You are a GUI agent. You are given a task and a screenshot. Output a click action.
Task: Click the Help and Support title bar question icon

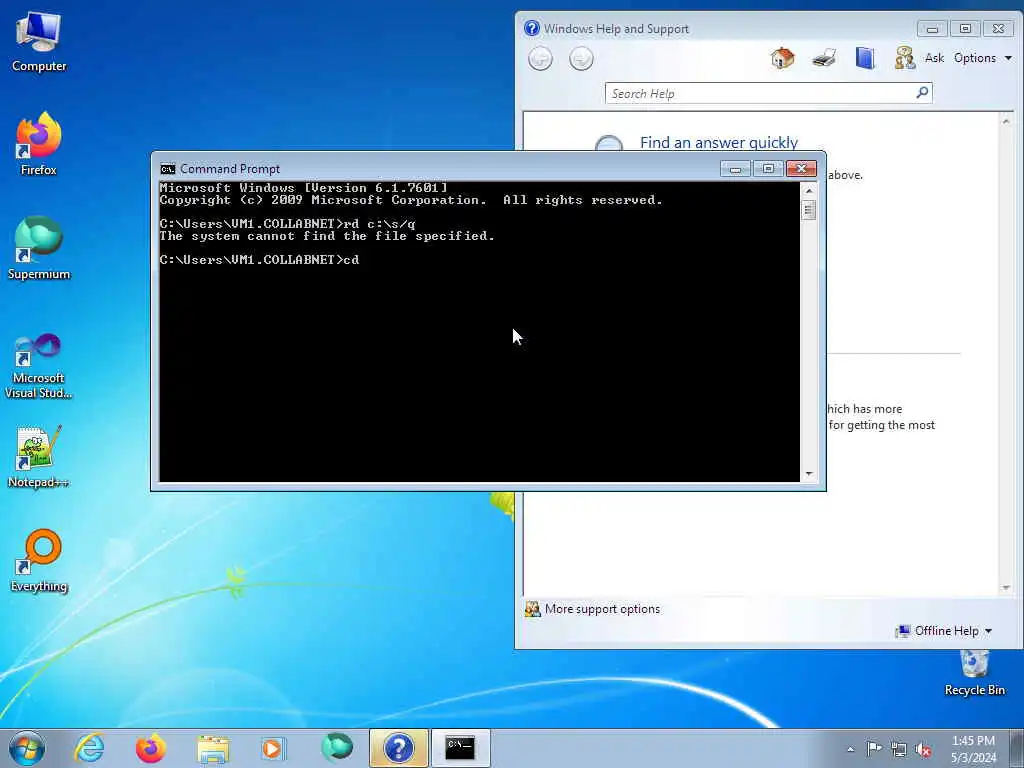tap(532, 28)
